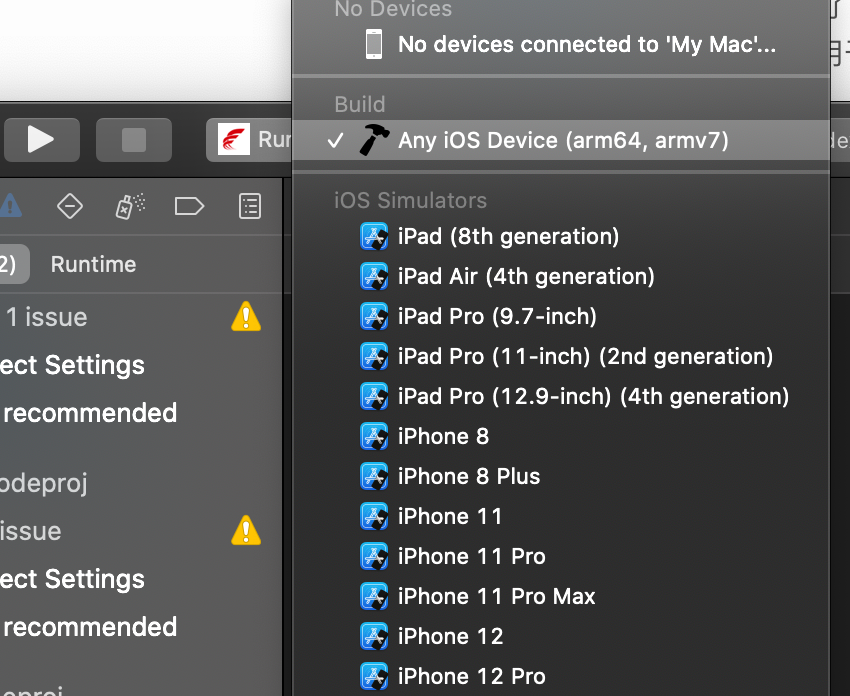
Task: Click No devices connected to My Mac item
Action: click(x=586, y=44)
